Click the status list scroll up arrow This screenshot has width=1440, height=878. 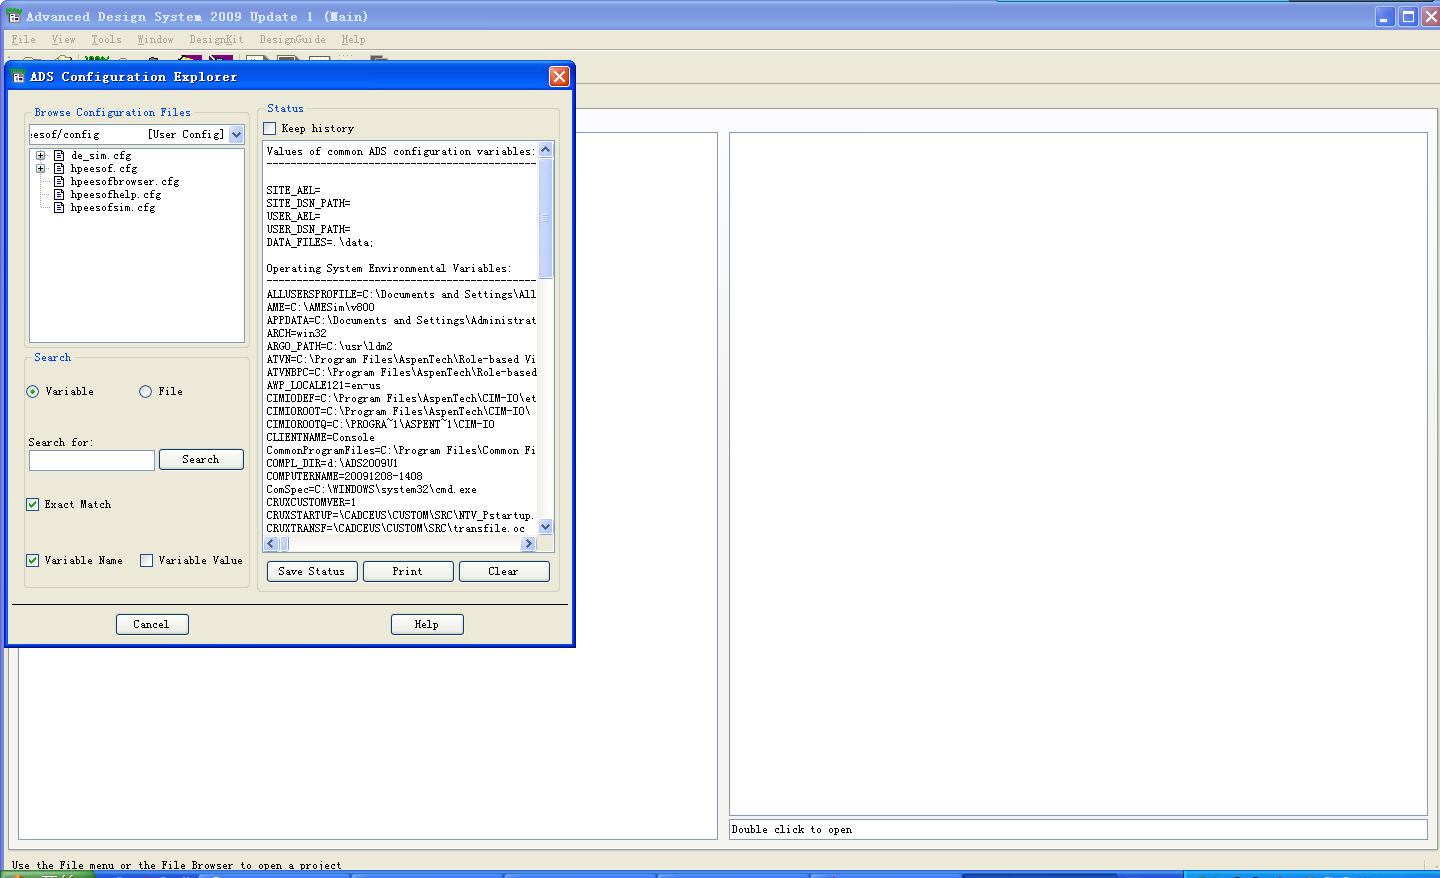(546, 150)
